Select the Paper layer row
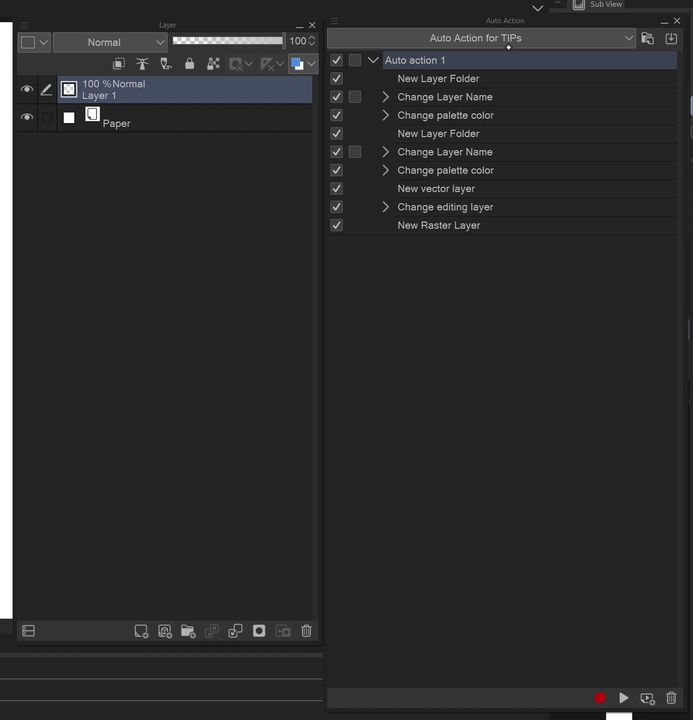The image size is (693, 720). pyautogui.click(x=185, y=118)
